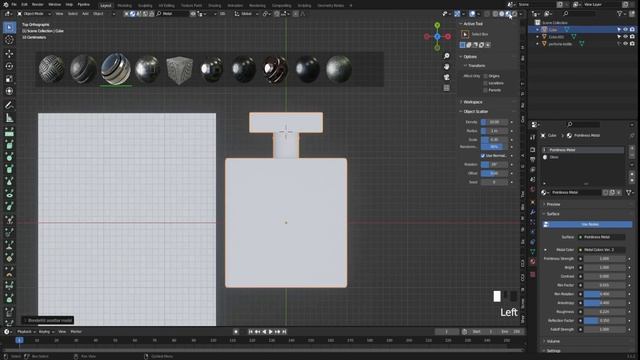
Task: Collapse the Options panel
Action: tap(461, 57)
